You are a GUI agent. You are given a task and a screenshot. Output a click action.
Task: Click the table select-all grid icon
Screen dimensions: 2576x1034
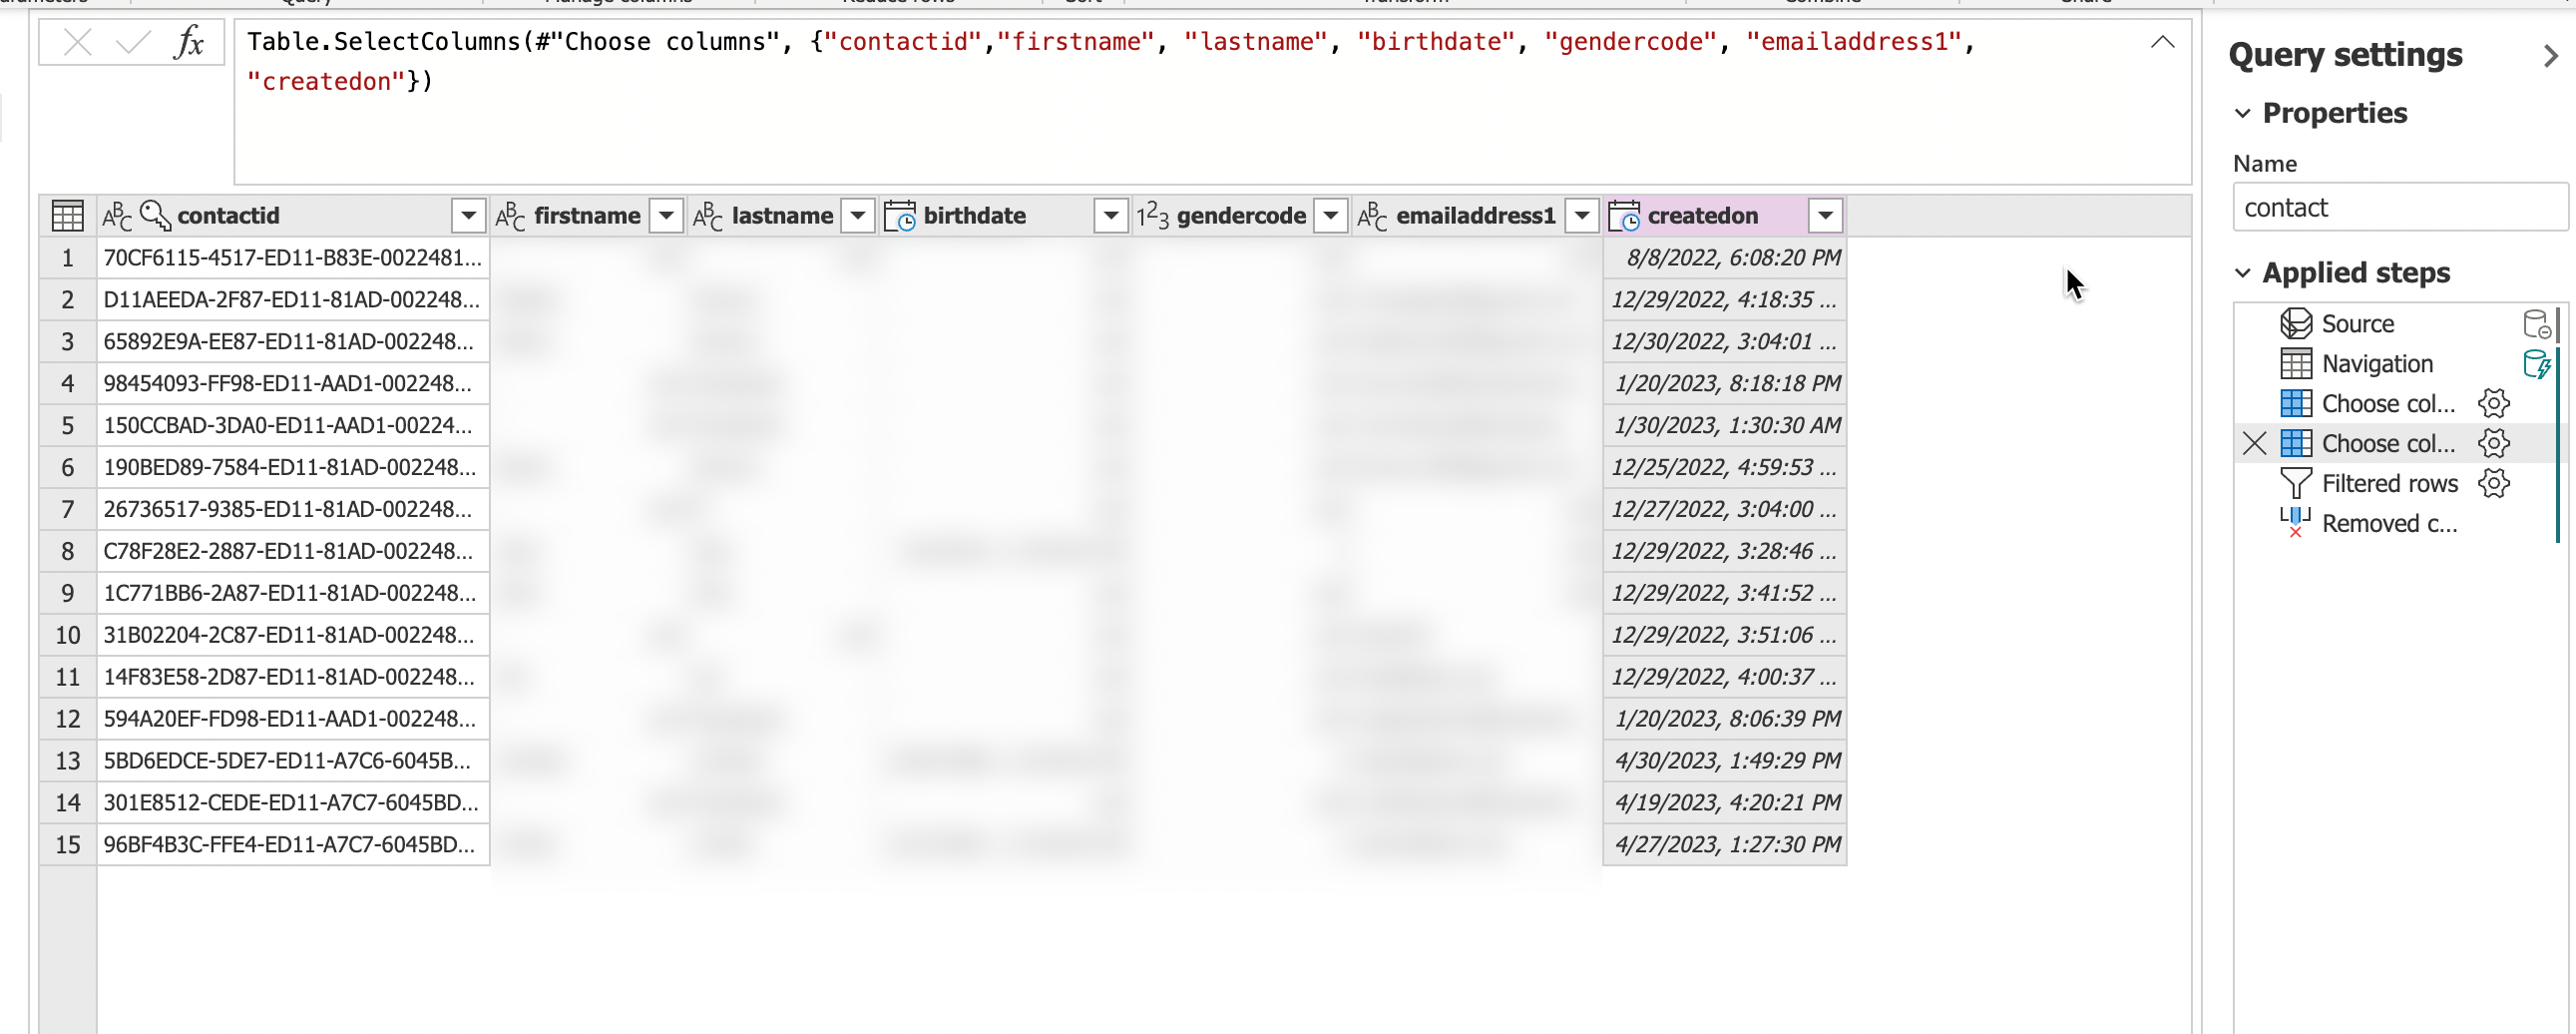click(67, 216)
